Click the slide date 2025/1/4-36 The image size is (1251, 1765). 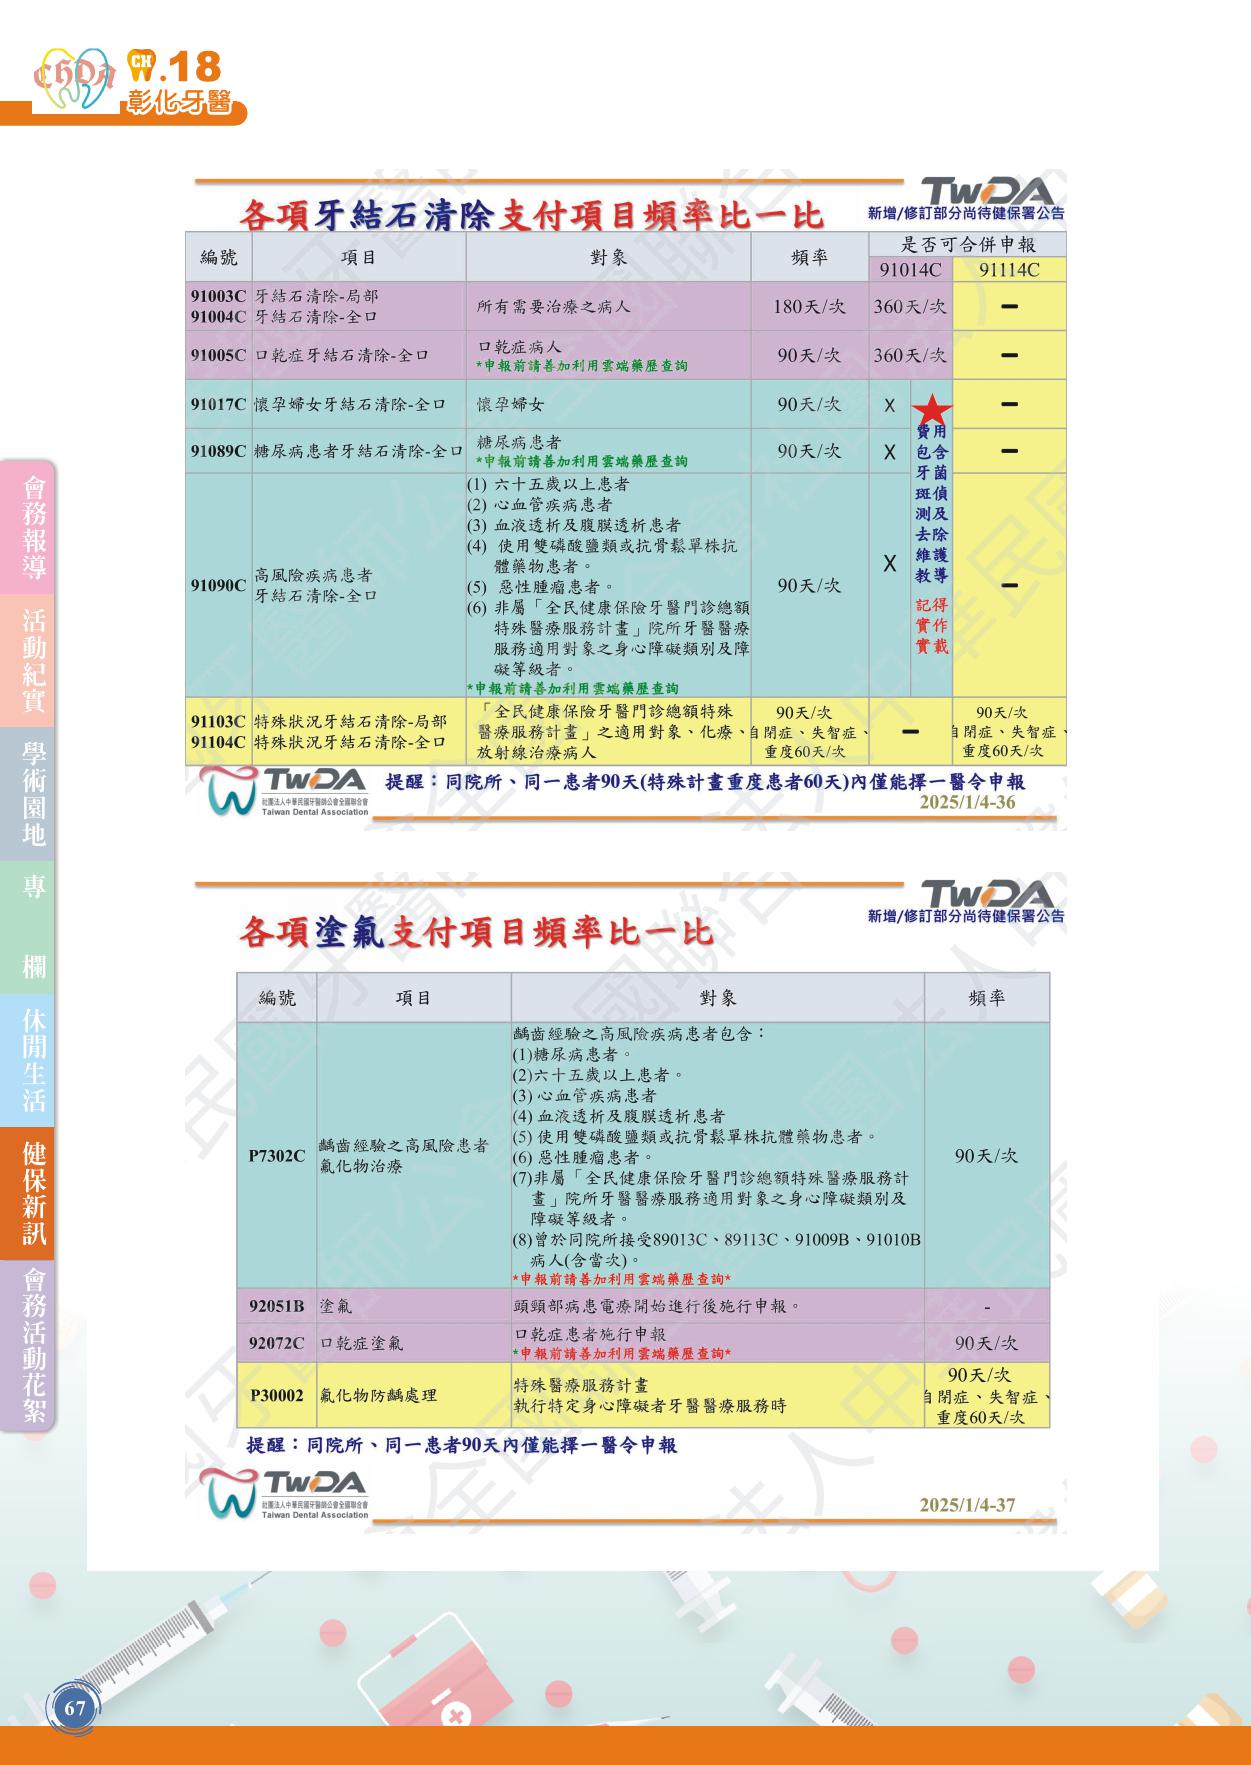coord(967,802)
